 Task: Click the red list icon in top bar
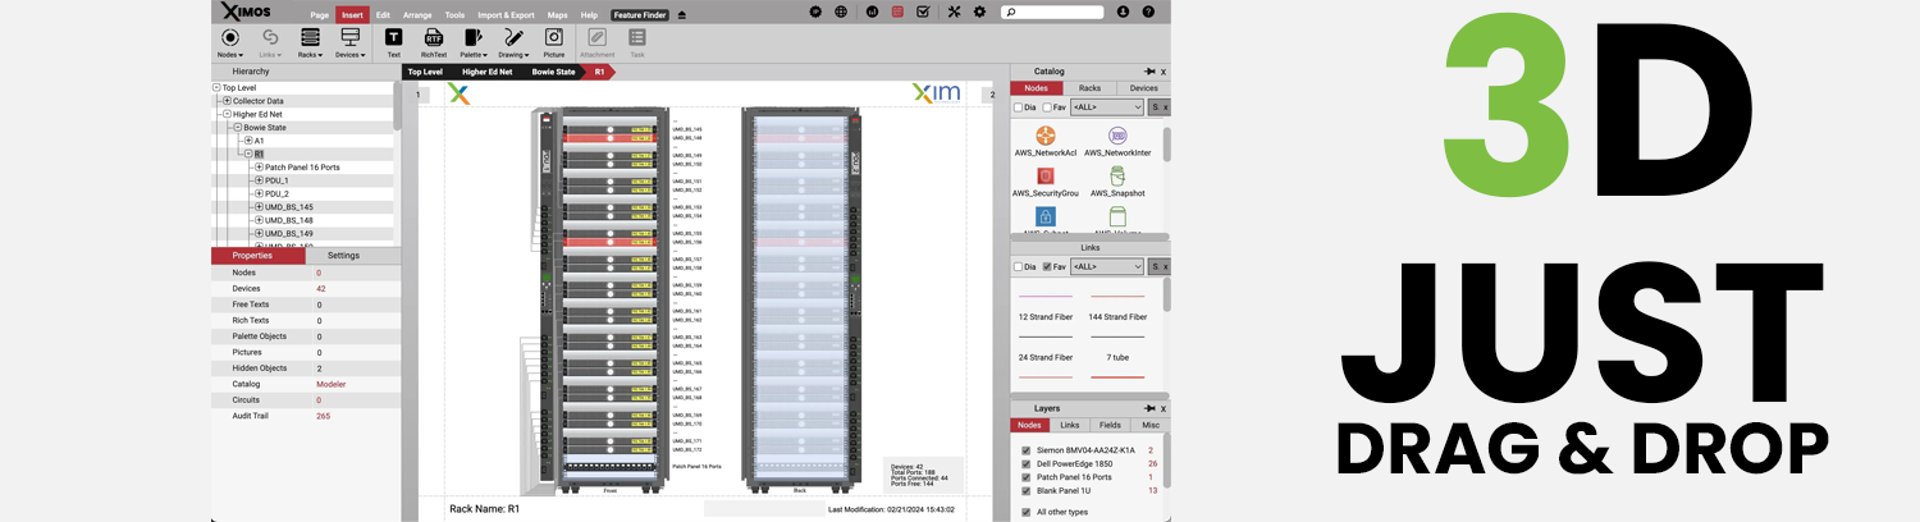pos(897,12)
